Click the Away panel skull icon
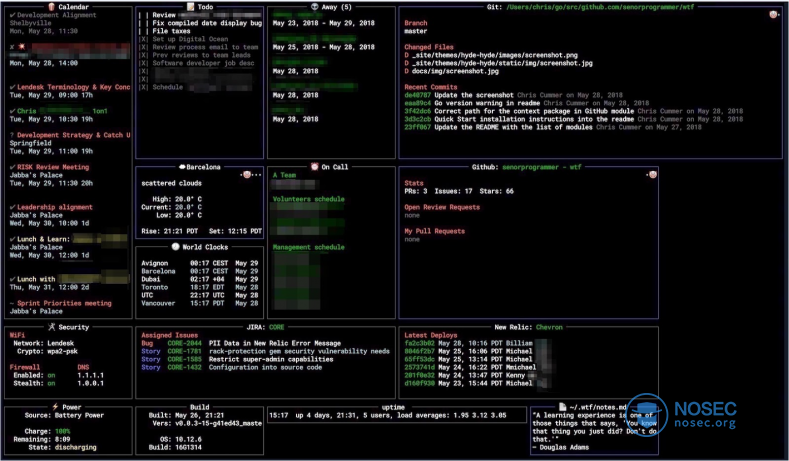 314,7
